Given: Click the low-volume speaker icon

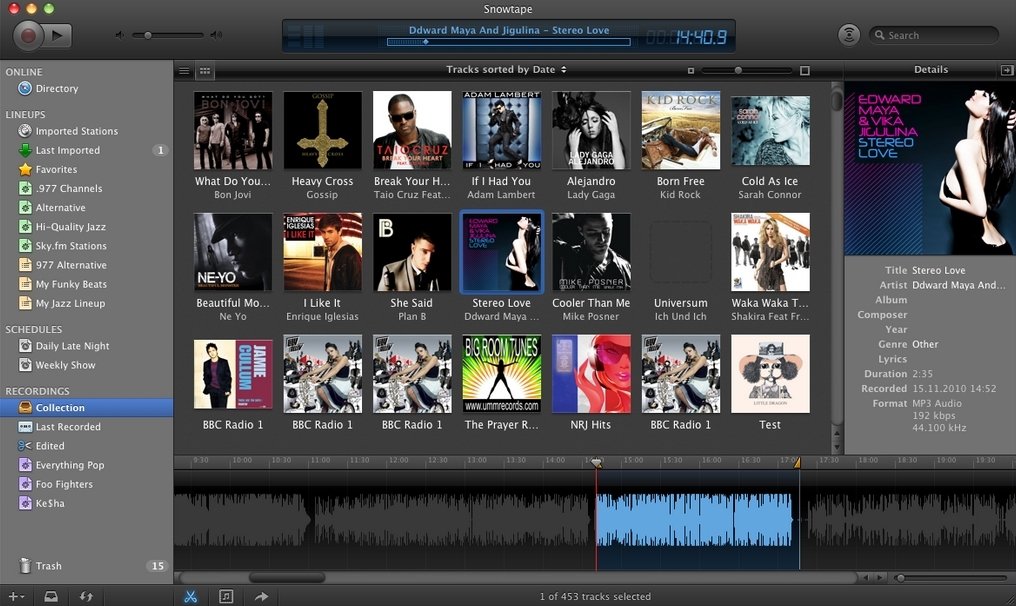Looking at the screenshot, I should coord(119,35).
